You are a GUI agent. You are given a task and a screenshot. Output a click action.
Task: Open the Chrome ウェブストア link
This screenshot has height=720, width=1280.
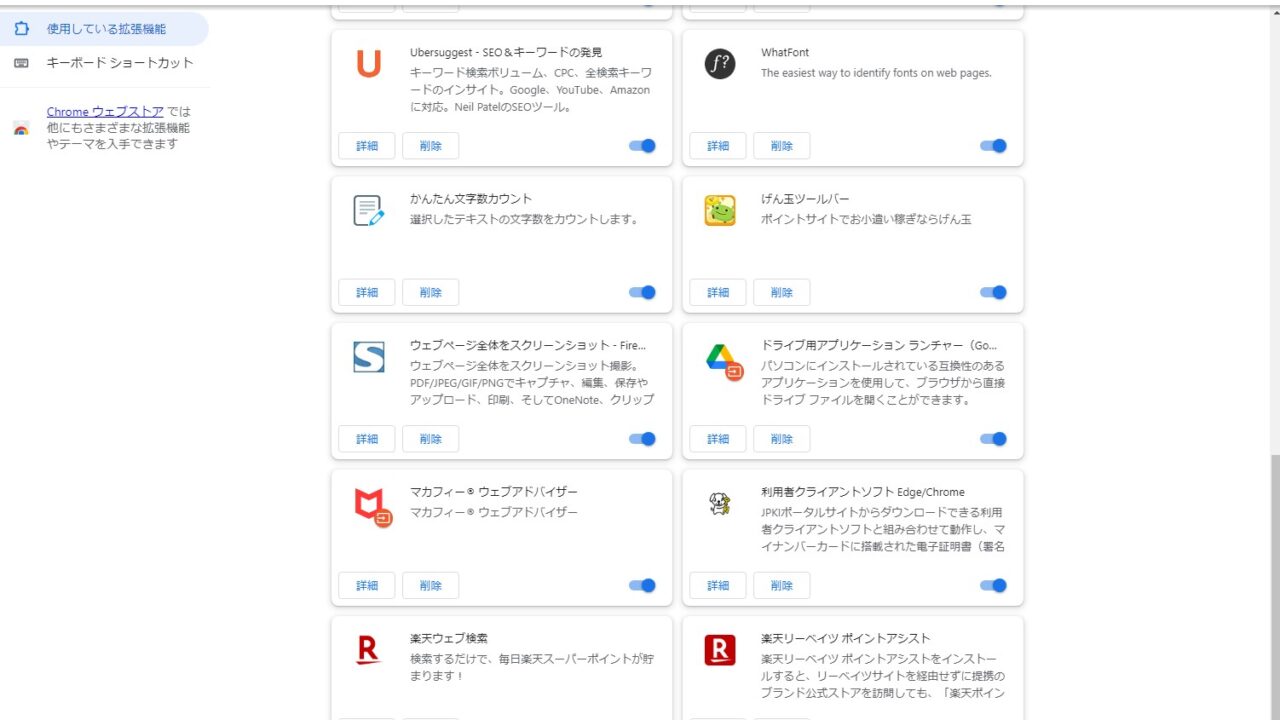pos(105,112)
